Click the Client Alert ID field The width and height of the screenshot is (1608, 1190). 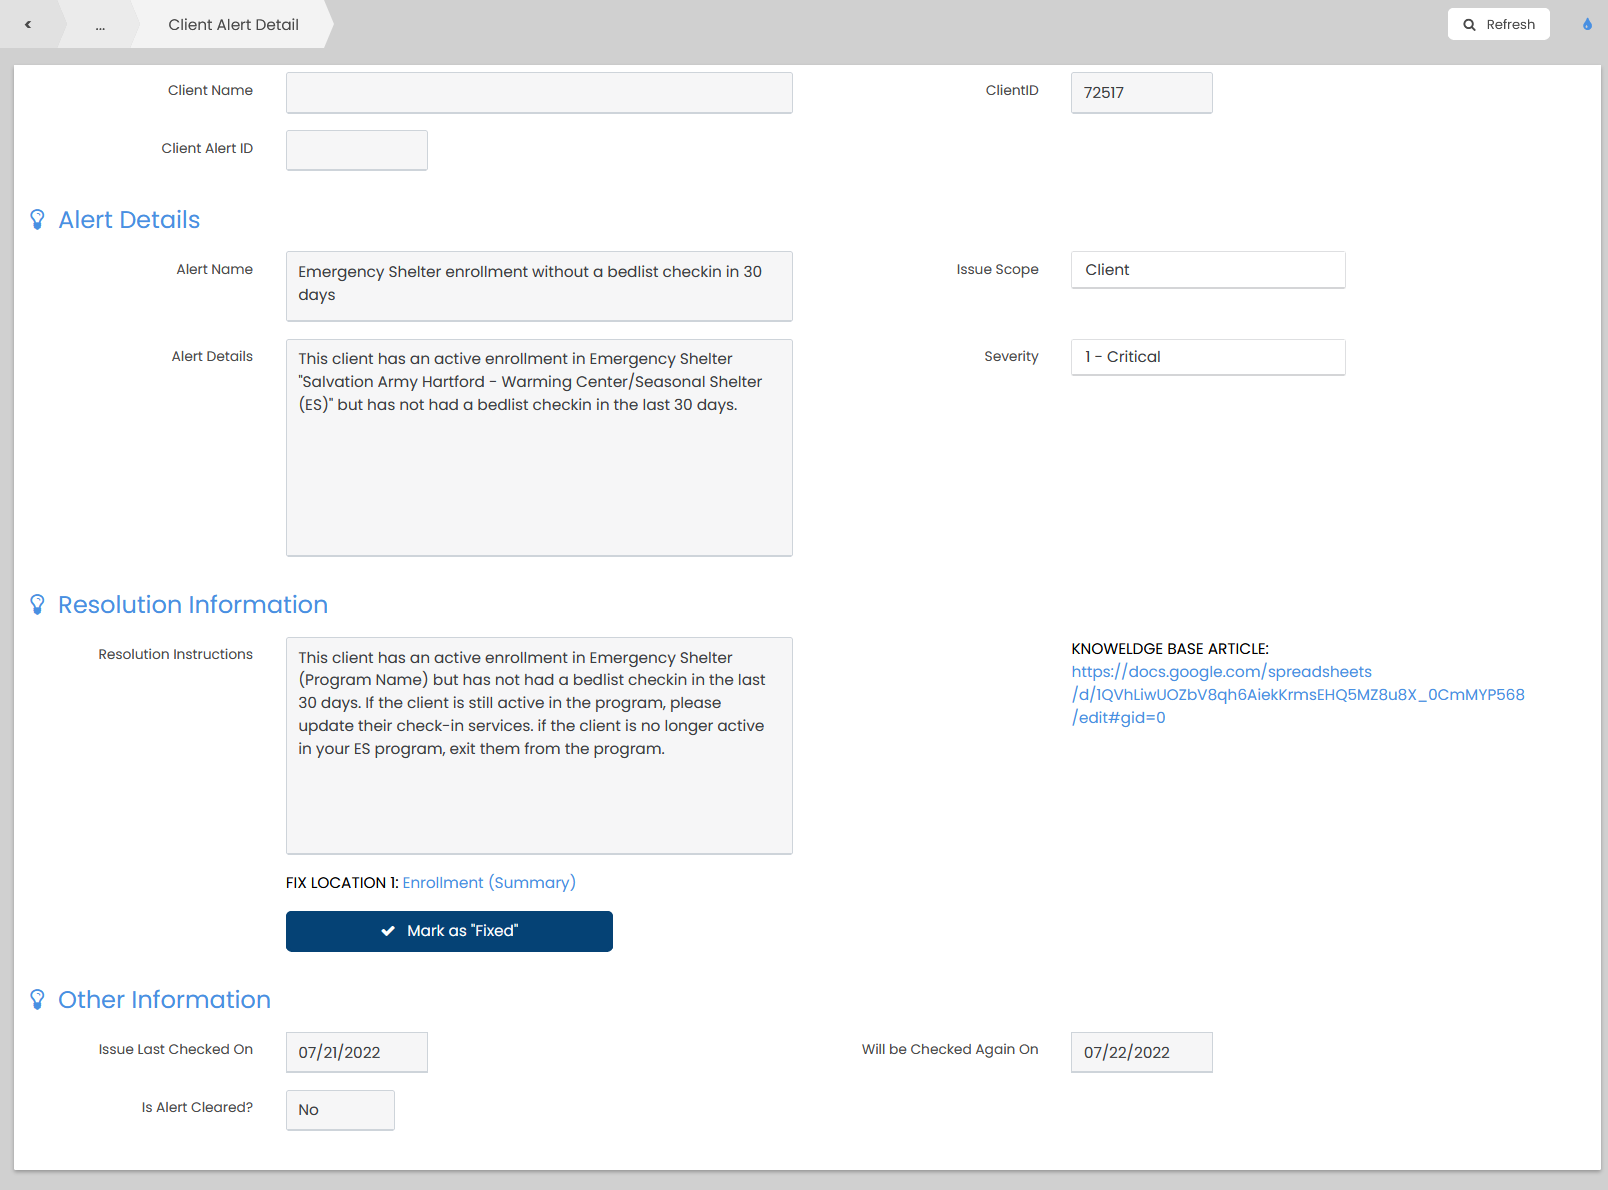[x=357, y=150]
